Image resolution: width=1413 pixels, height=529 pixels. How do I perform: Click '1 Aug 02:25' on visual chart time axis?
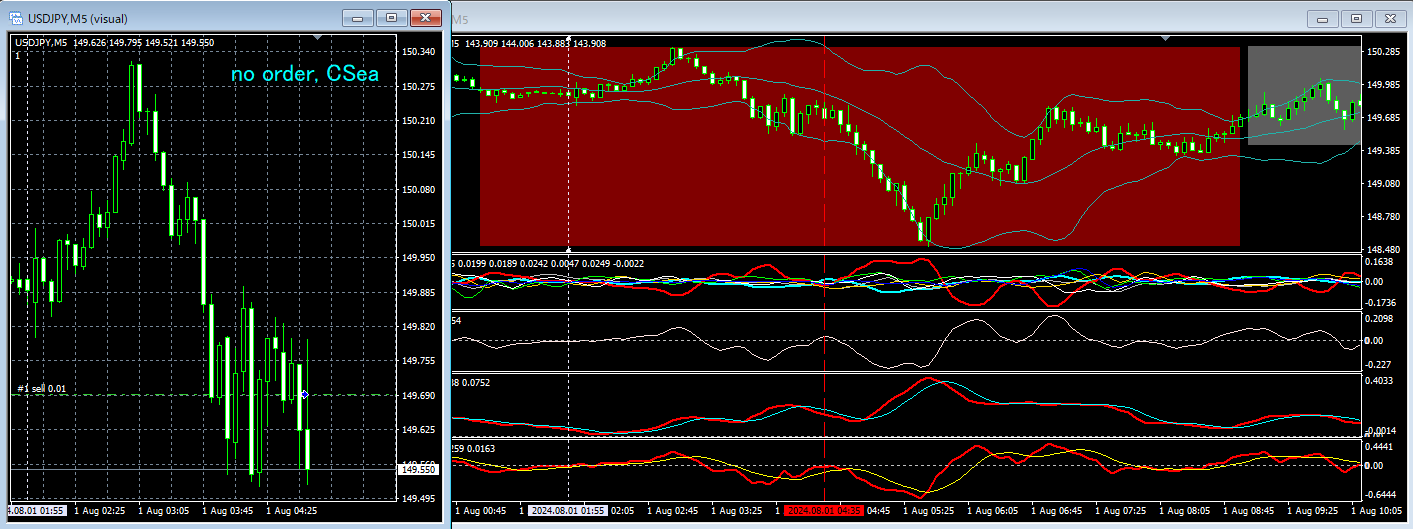pyautogui.click(x=102, y=510)
